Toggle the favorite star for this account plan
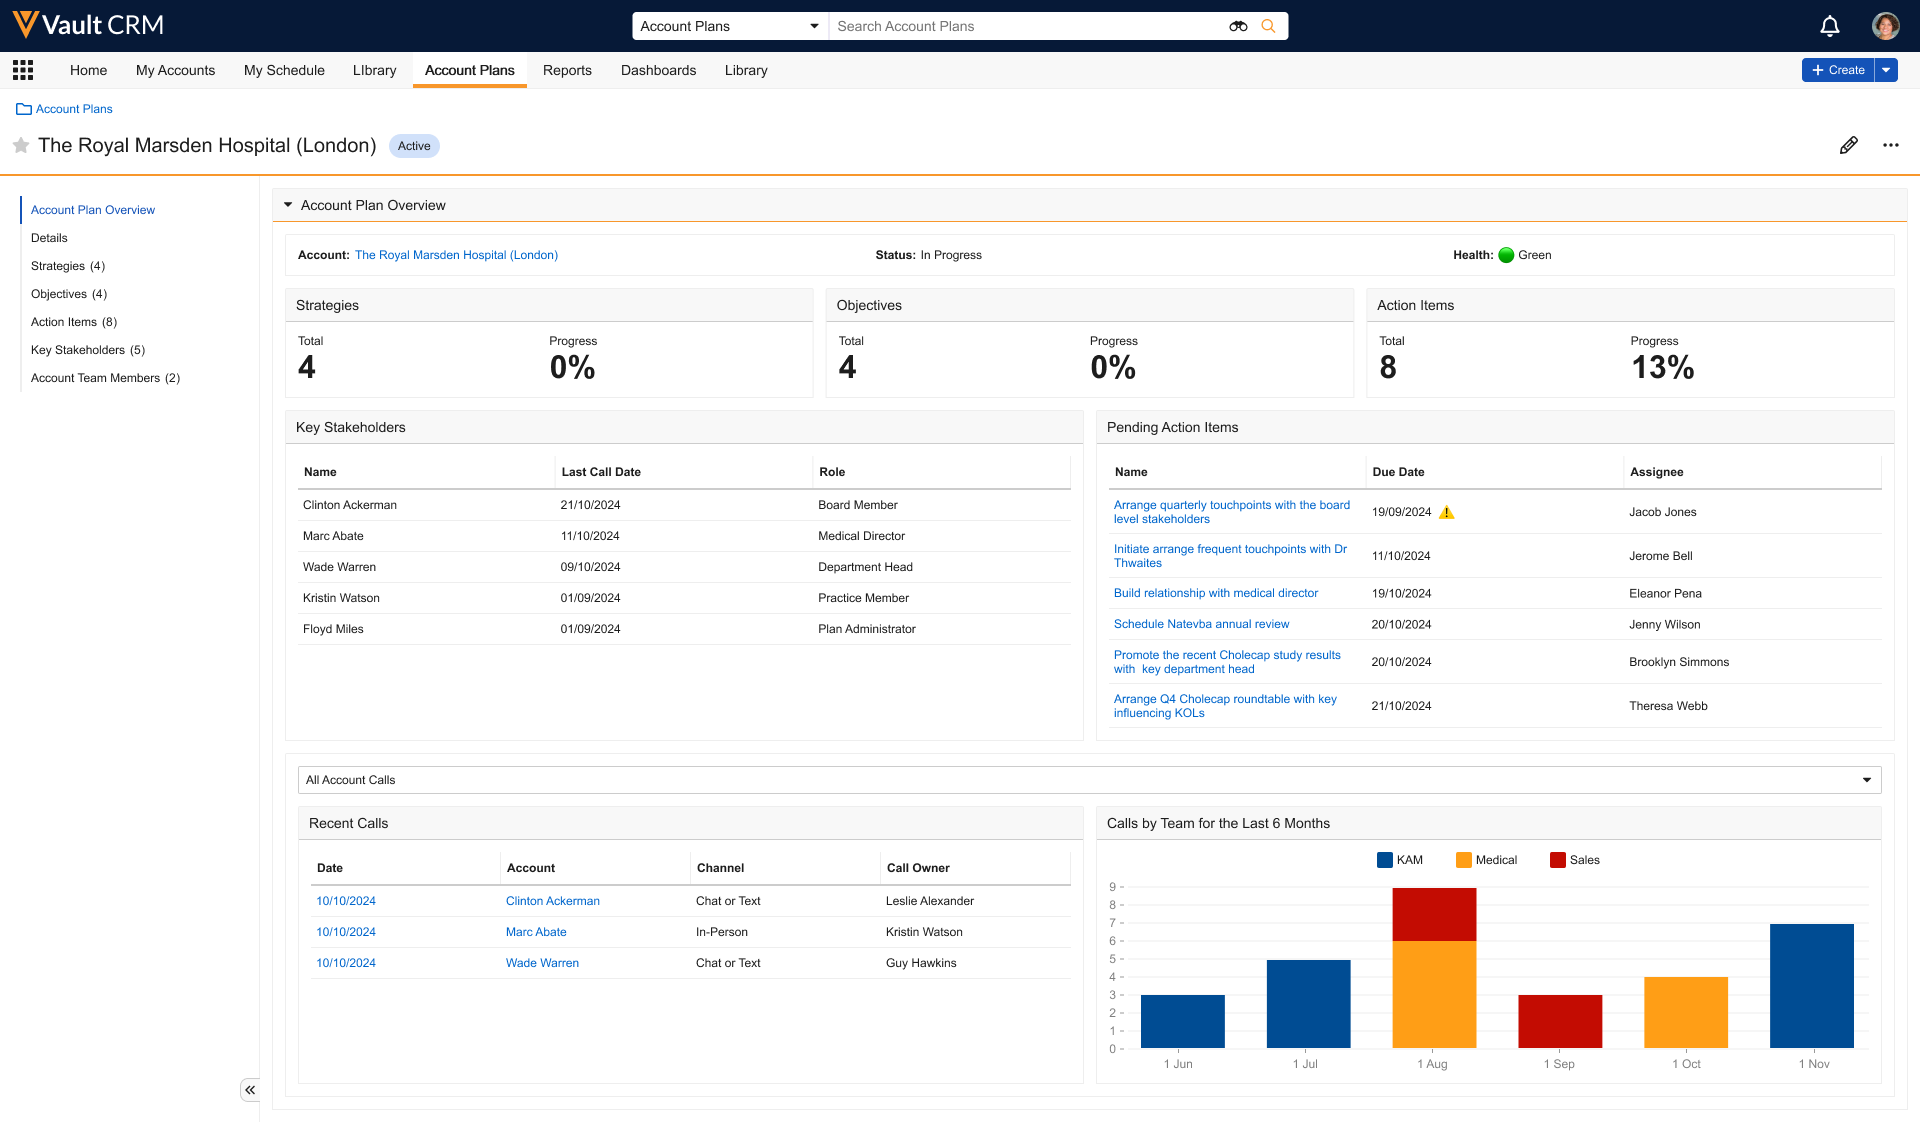1920x1122 pixels. point(21,145)
